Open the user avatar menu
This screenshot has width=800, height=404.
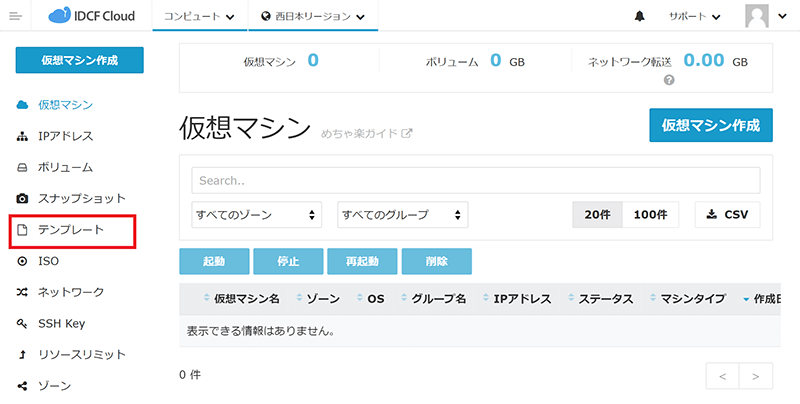[765, 16]
